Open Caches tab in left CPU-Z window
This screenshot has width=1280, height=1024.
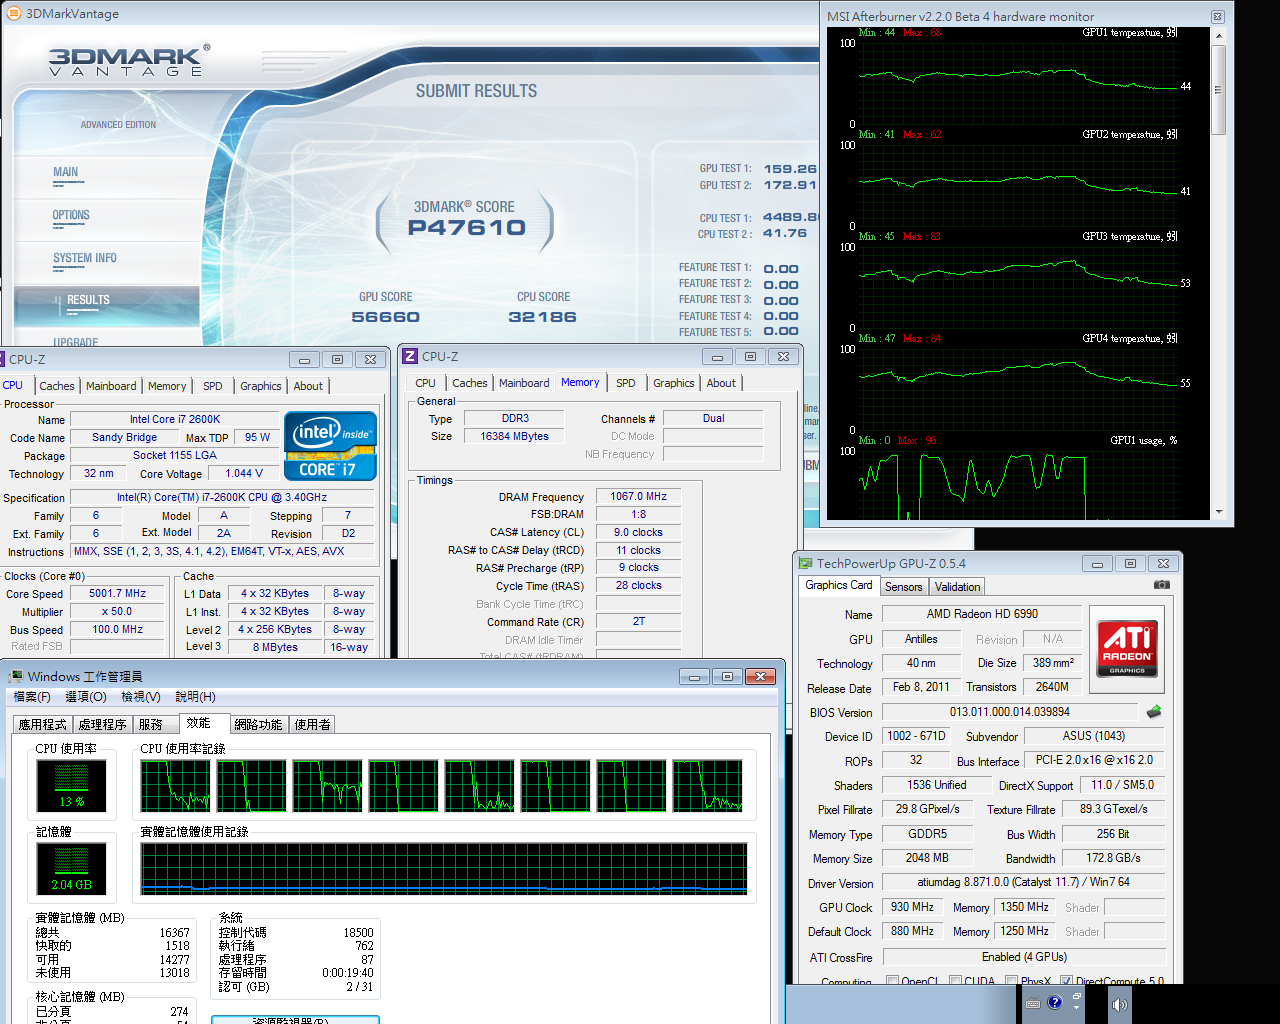pos(57,386)
